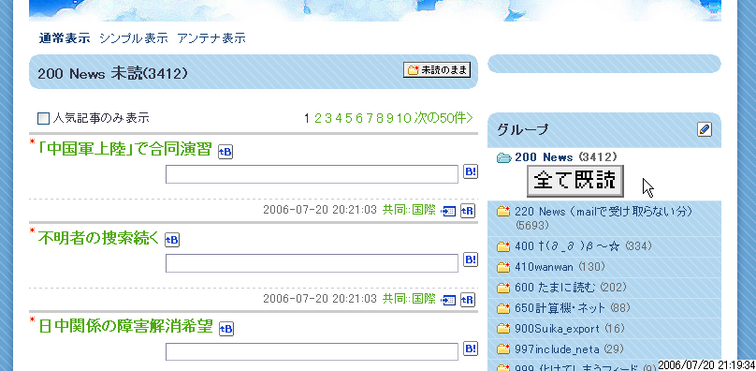Viewport: 756px width, 371px height.
Task: Open the 共同::国際 feed link on first entry
Action: coord(409,210)
